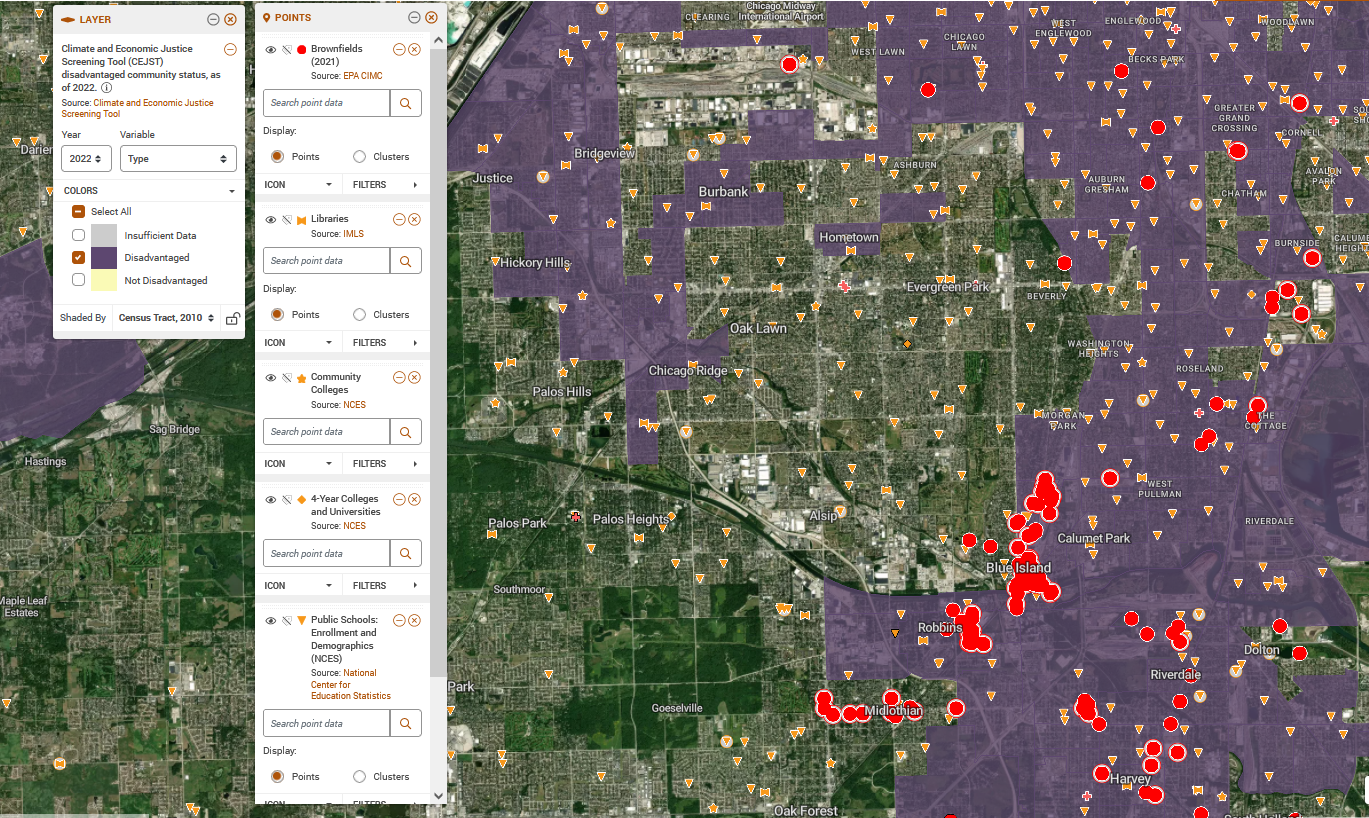Hide Brownfields layer with eye icon
The width and height of the screenshot is (1369, 818).
[271, 49]
